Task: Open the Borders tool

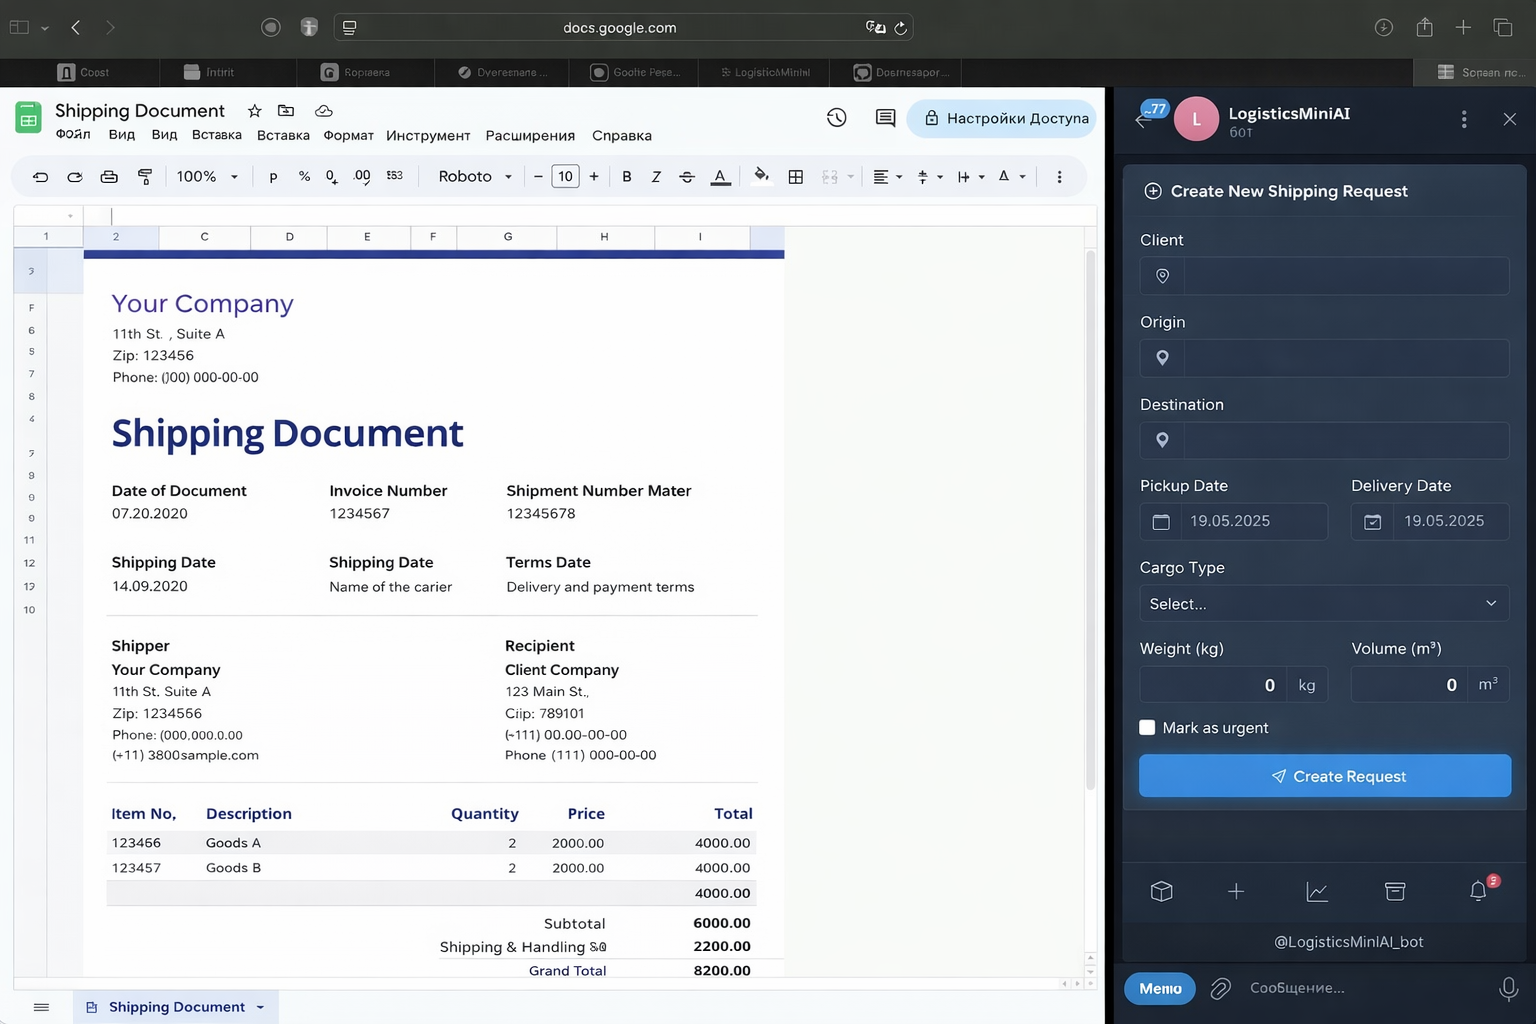Action: tap(796, 176)
